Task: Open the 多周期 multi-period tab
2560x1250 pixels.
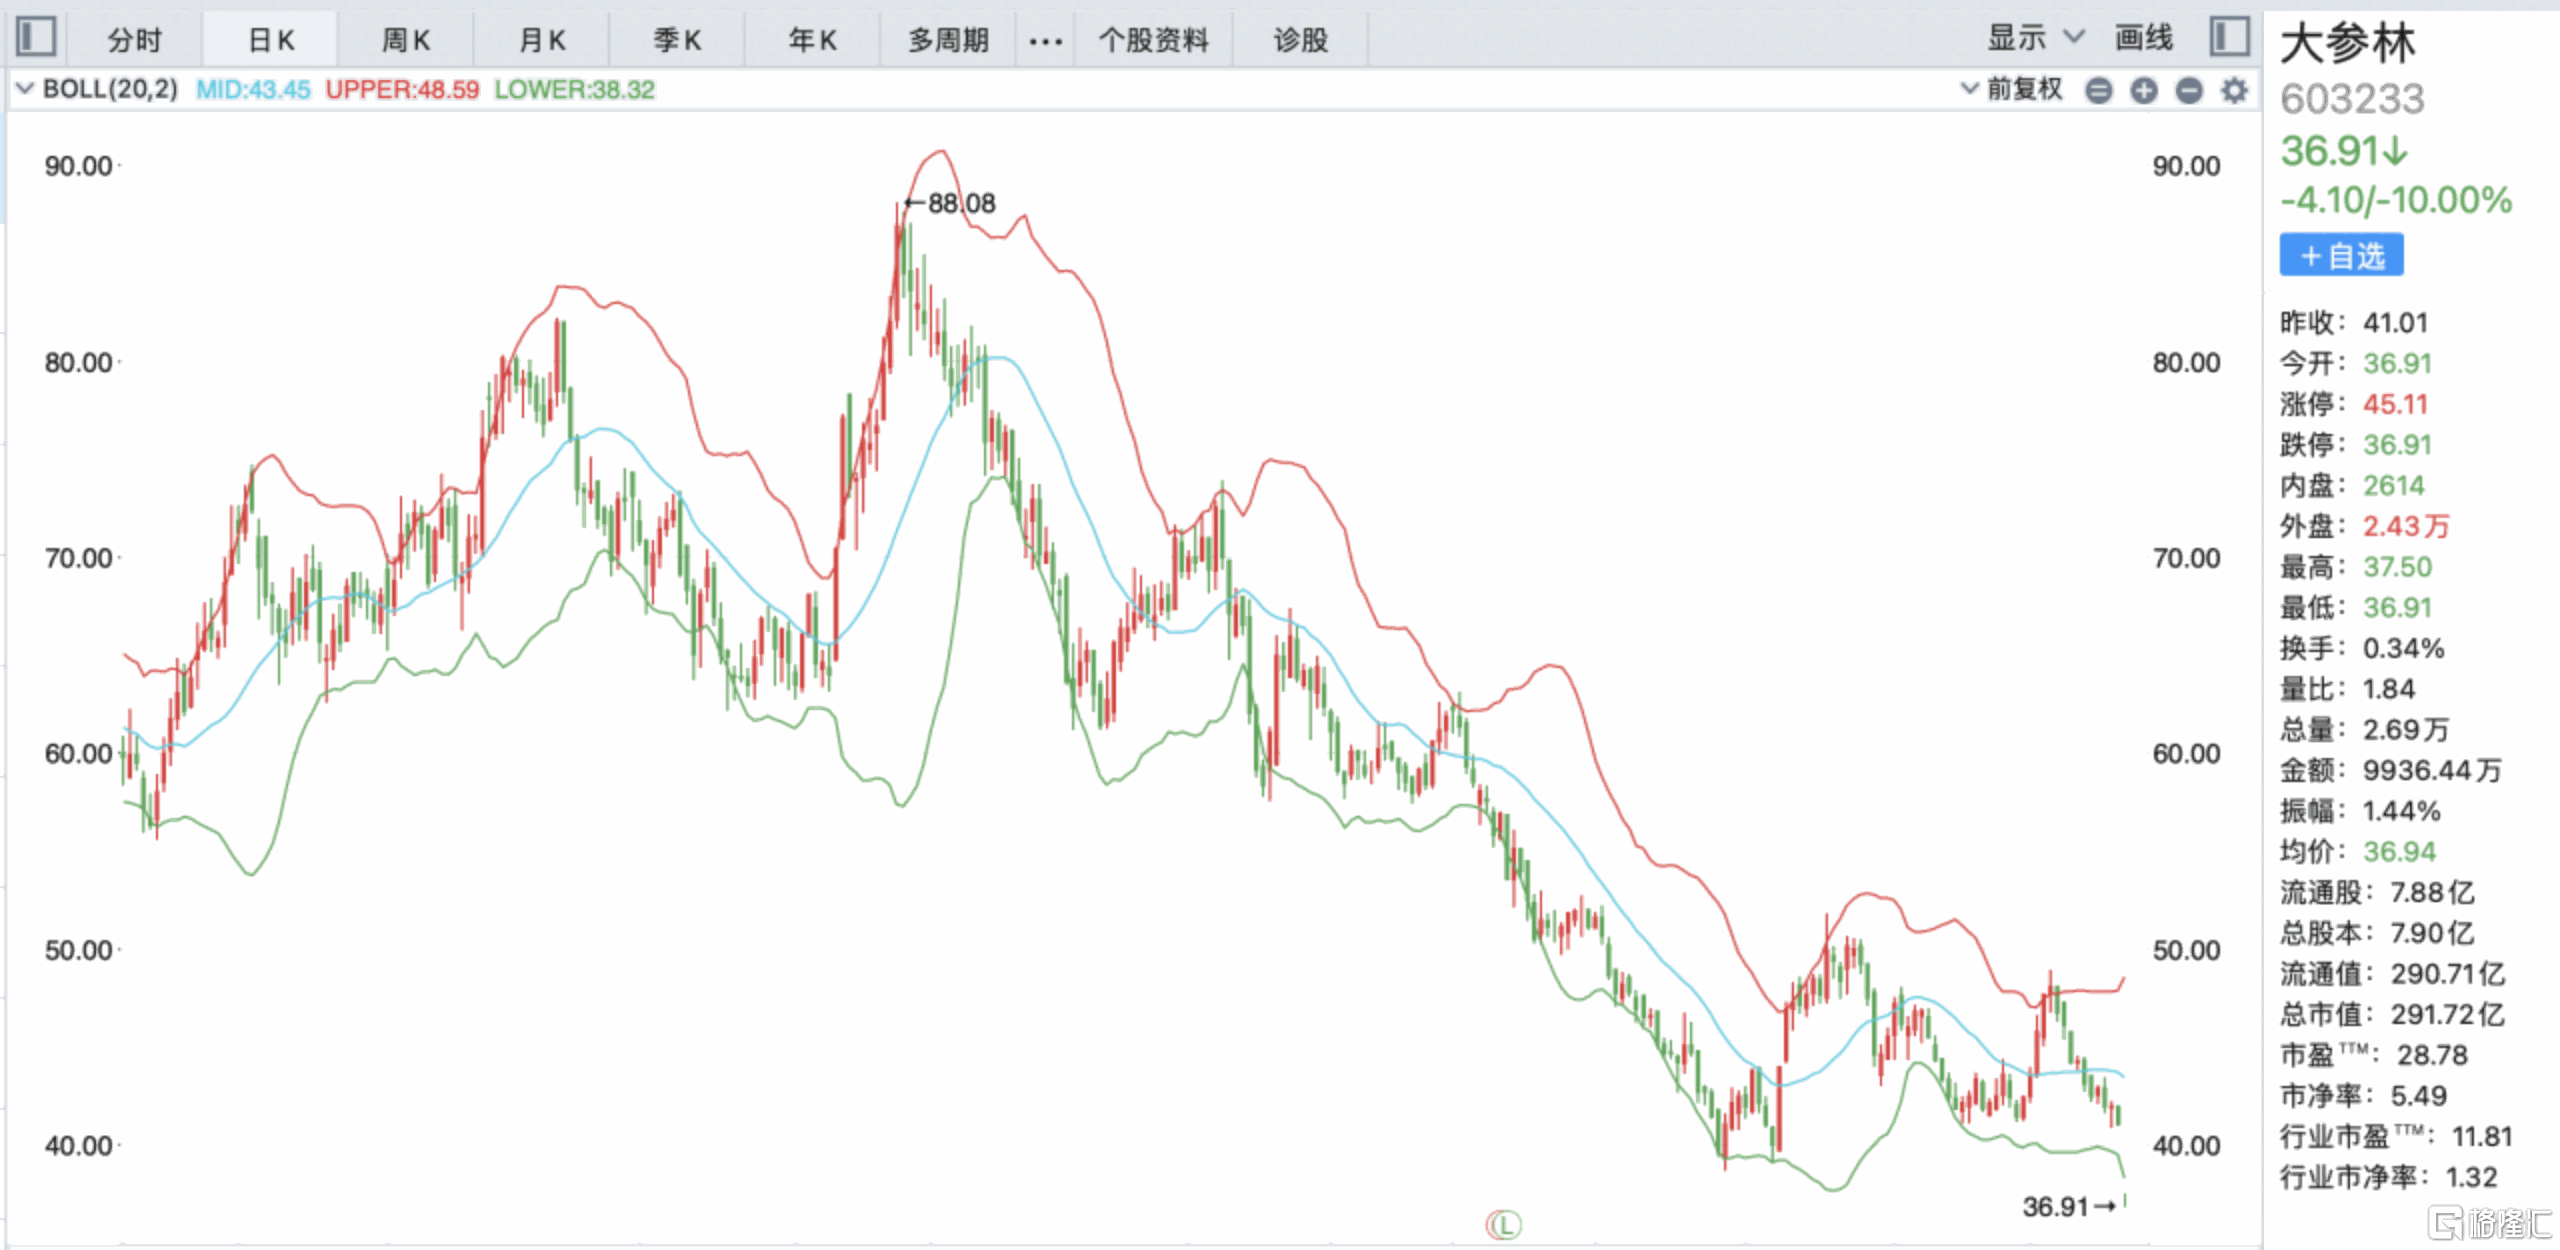Action: [947, 40]
